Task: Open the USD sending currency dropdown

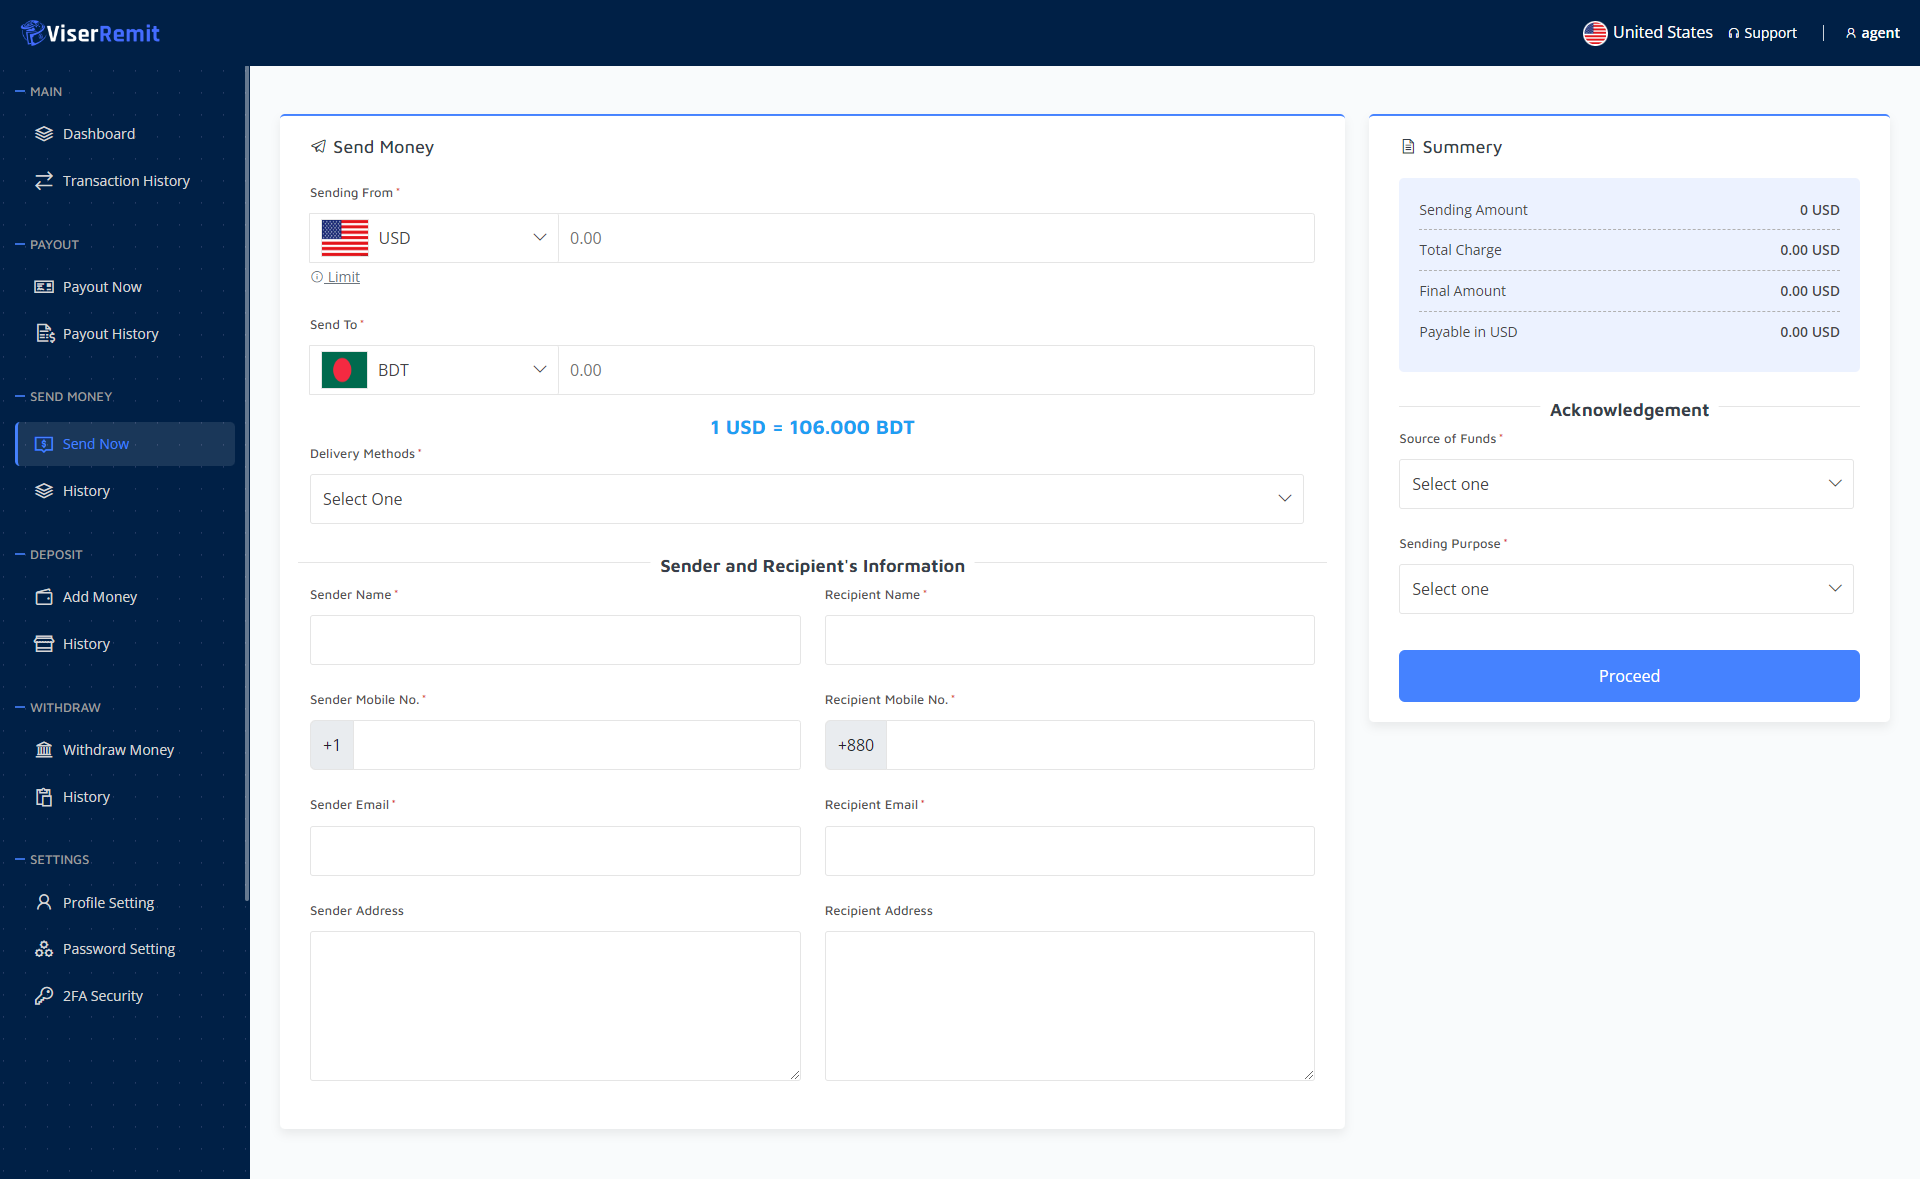Action: (x=434, y=238)
